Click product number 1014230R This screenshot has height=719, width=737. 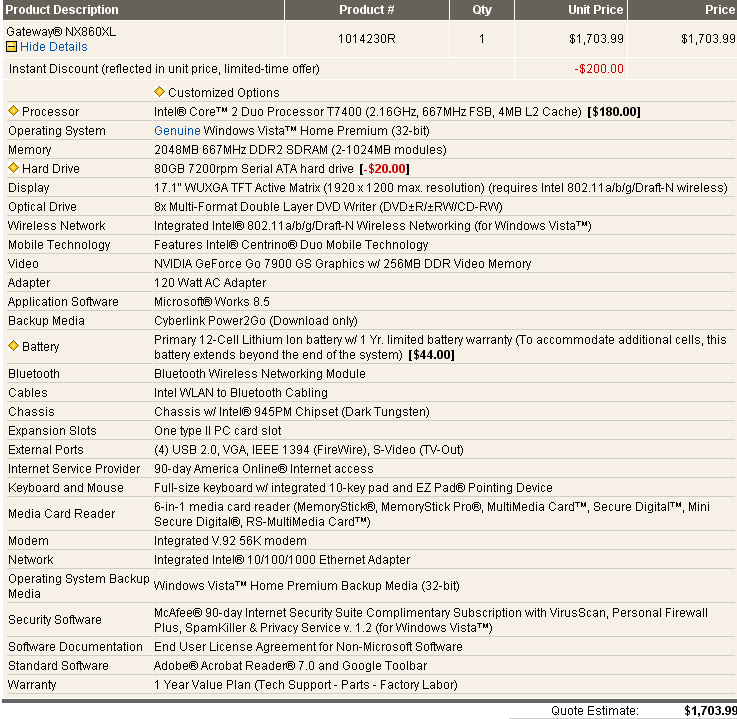pyautogui.click(x=367, y=39)
